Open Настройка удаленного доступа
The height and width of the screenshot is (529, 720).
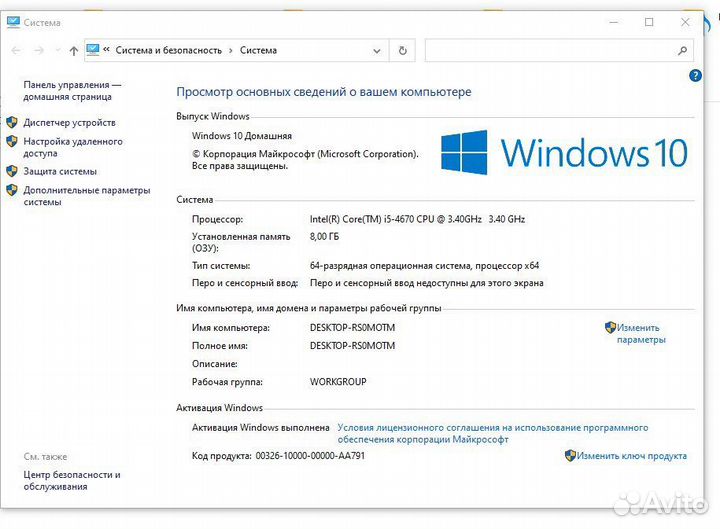point(73,147)
